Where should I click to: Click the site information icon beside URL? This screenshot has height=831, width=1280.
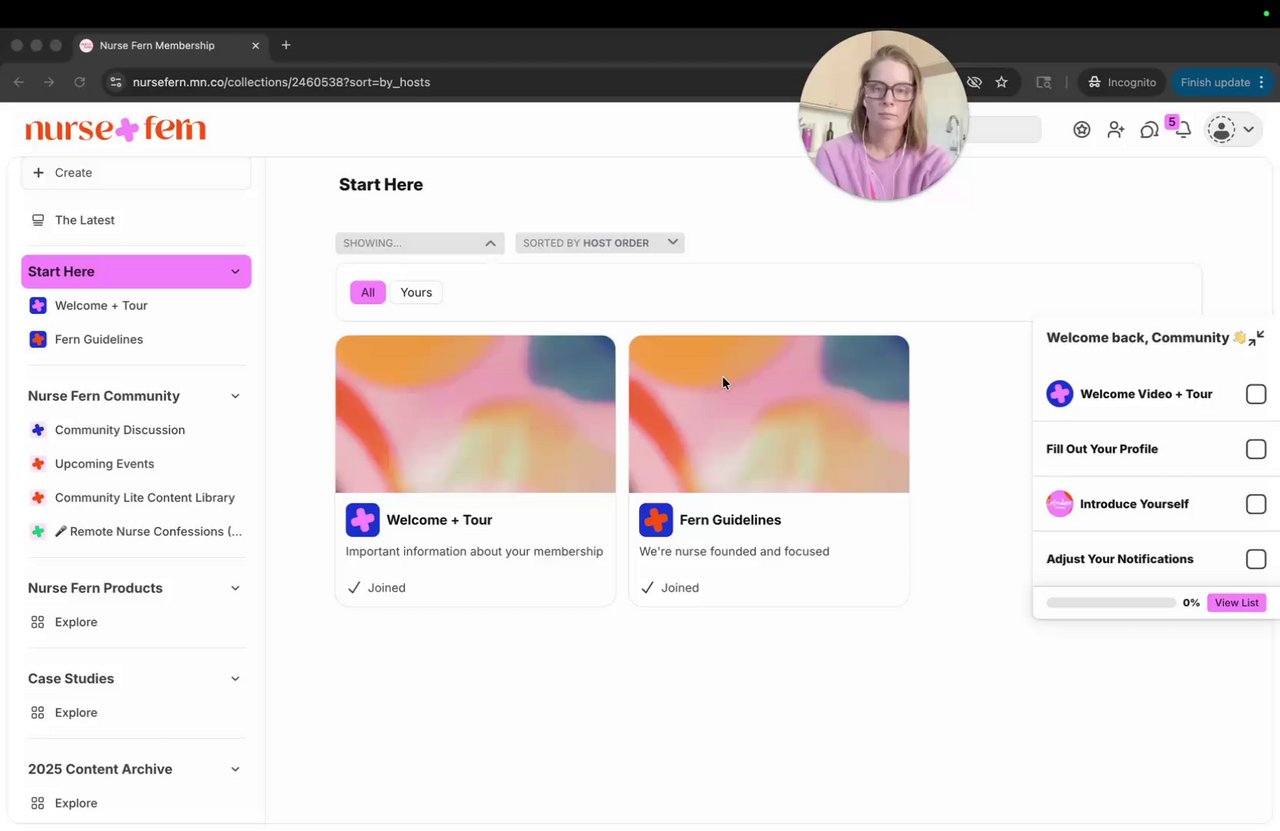[x=116, y=82]
